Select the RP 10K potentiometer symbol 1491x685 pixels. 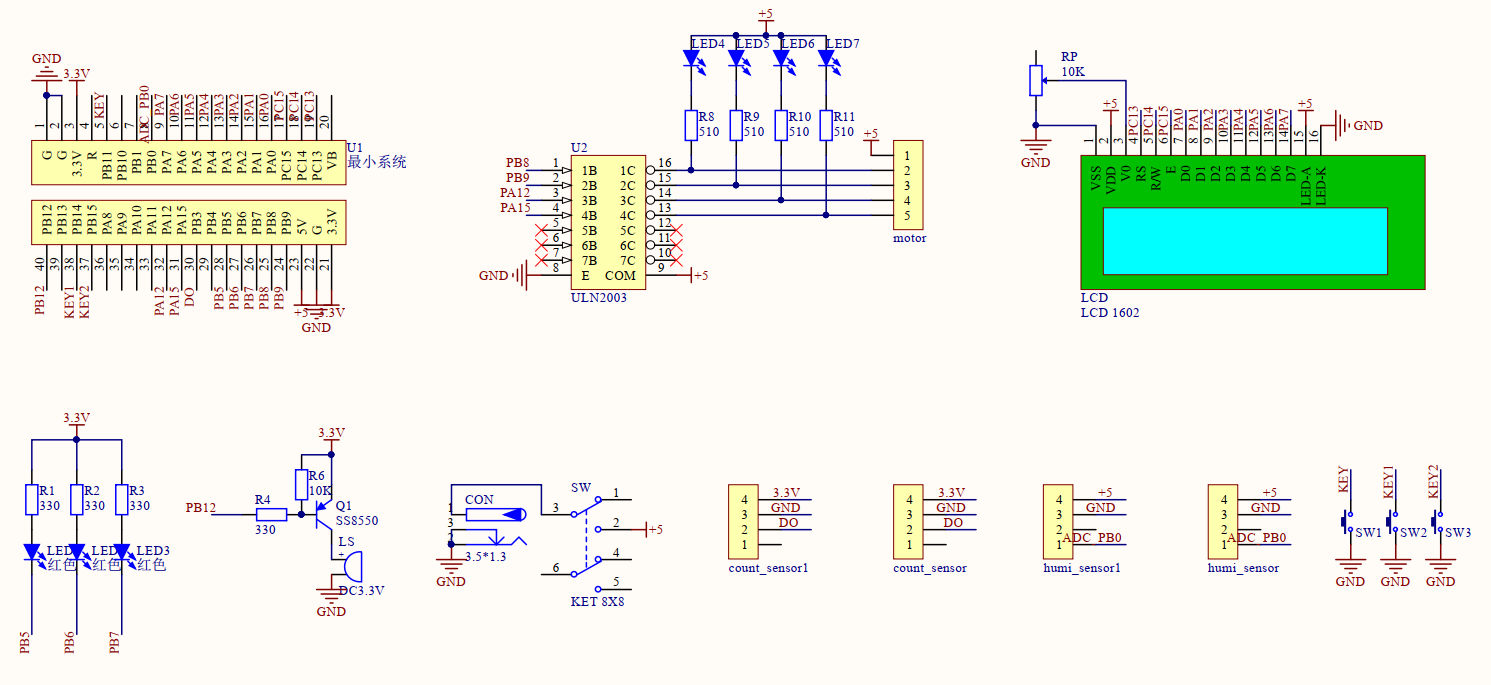pyautogui.click(x=1036, y=80)
